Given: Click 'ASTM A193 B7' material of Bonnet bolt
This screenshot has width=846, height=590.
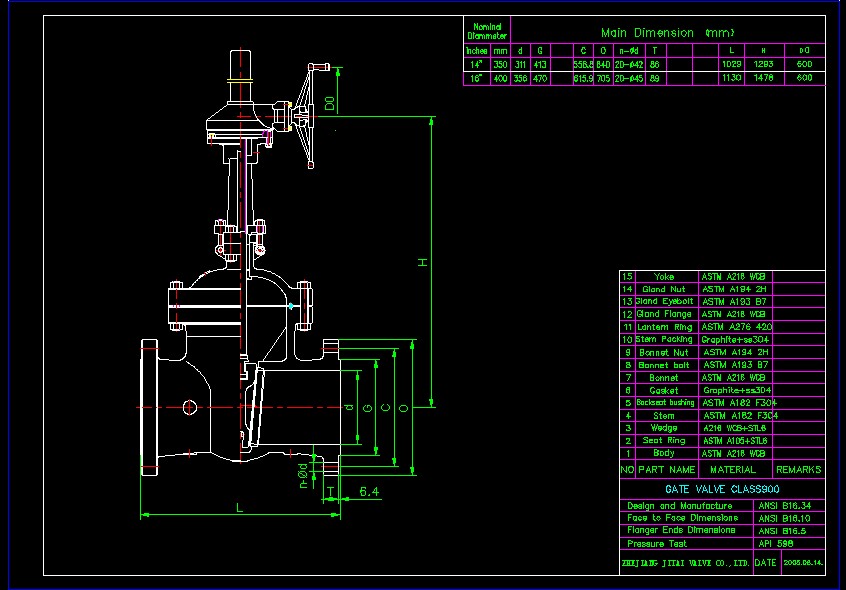Looking at the screenshot, I should [736, 365].
